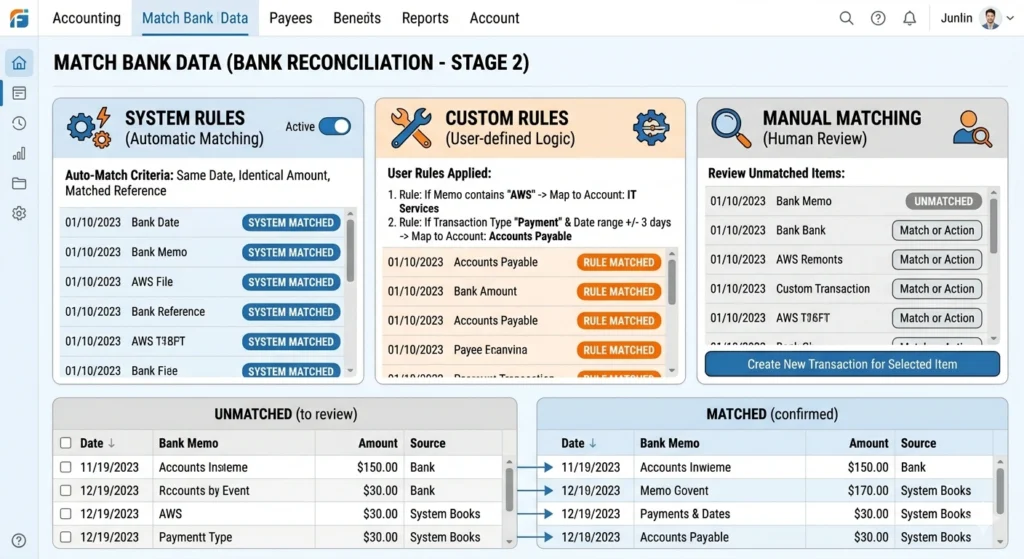Click Match or Action for AWS T36FT

[936, 318]
